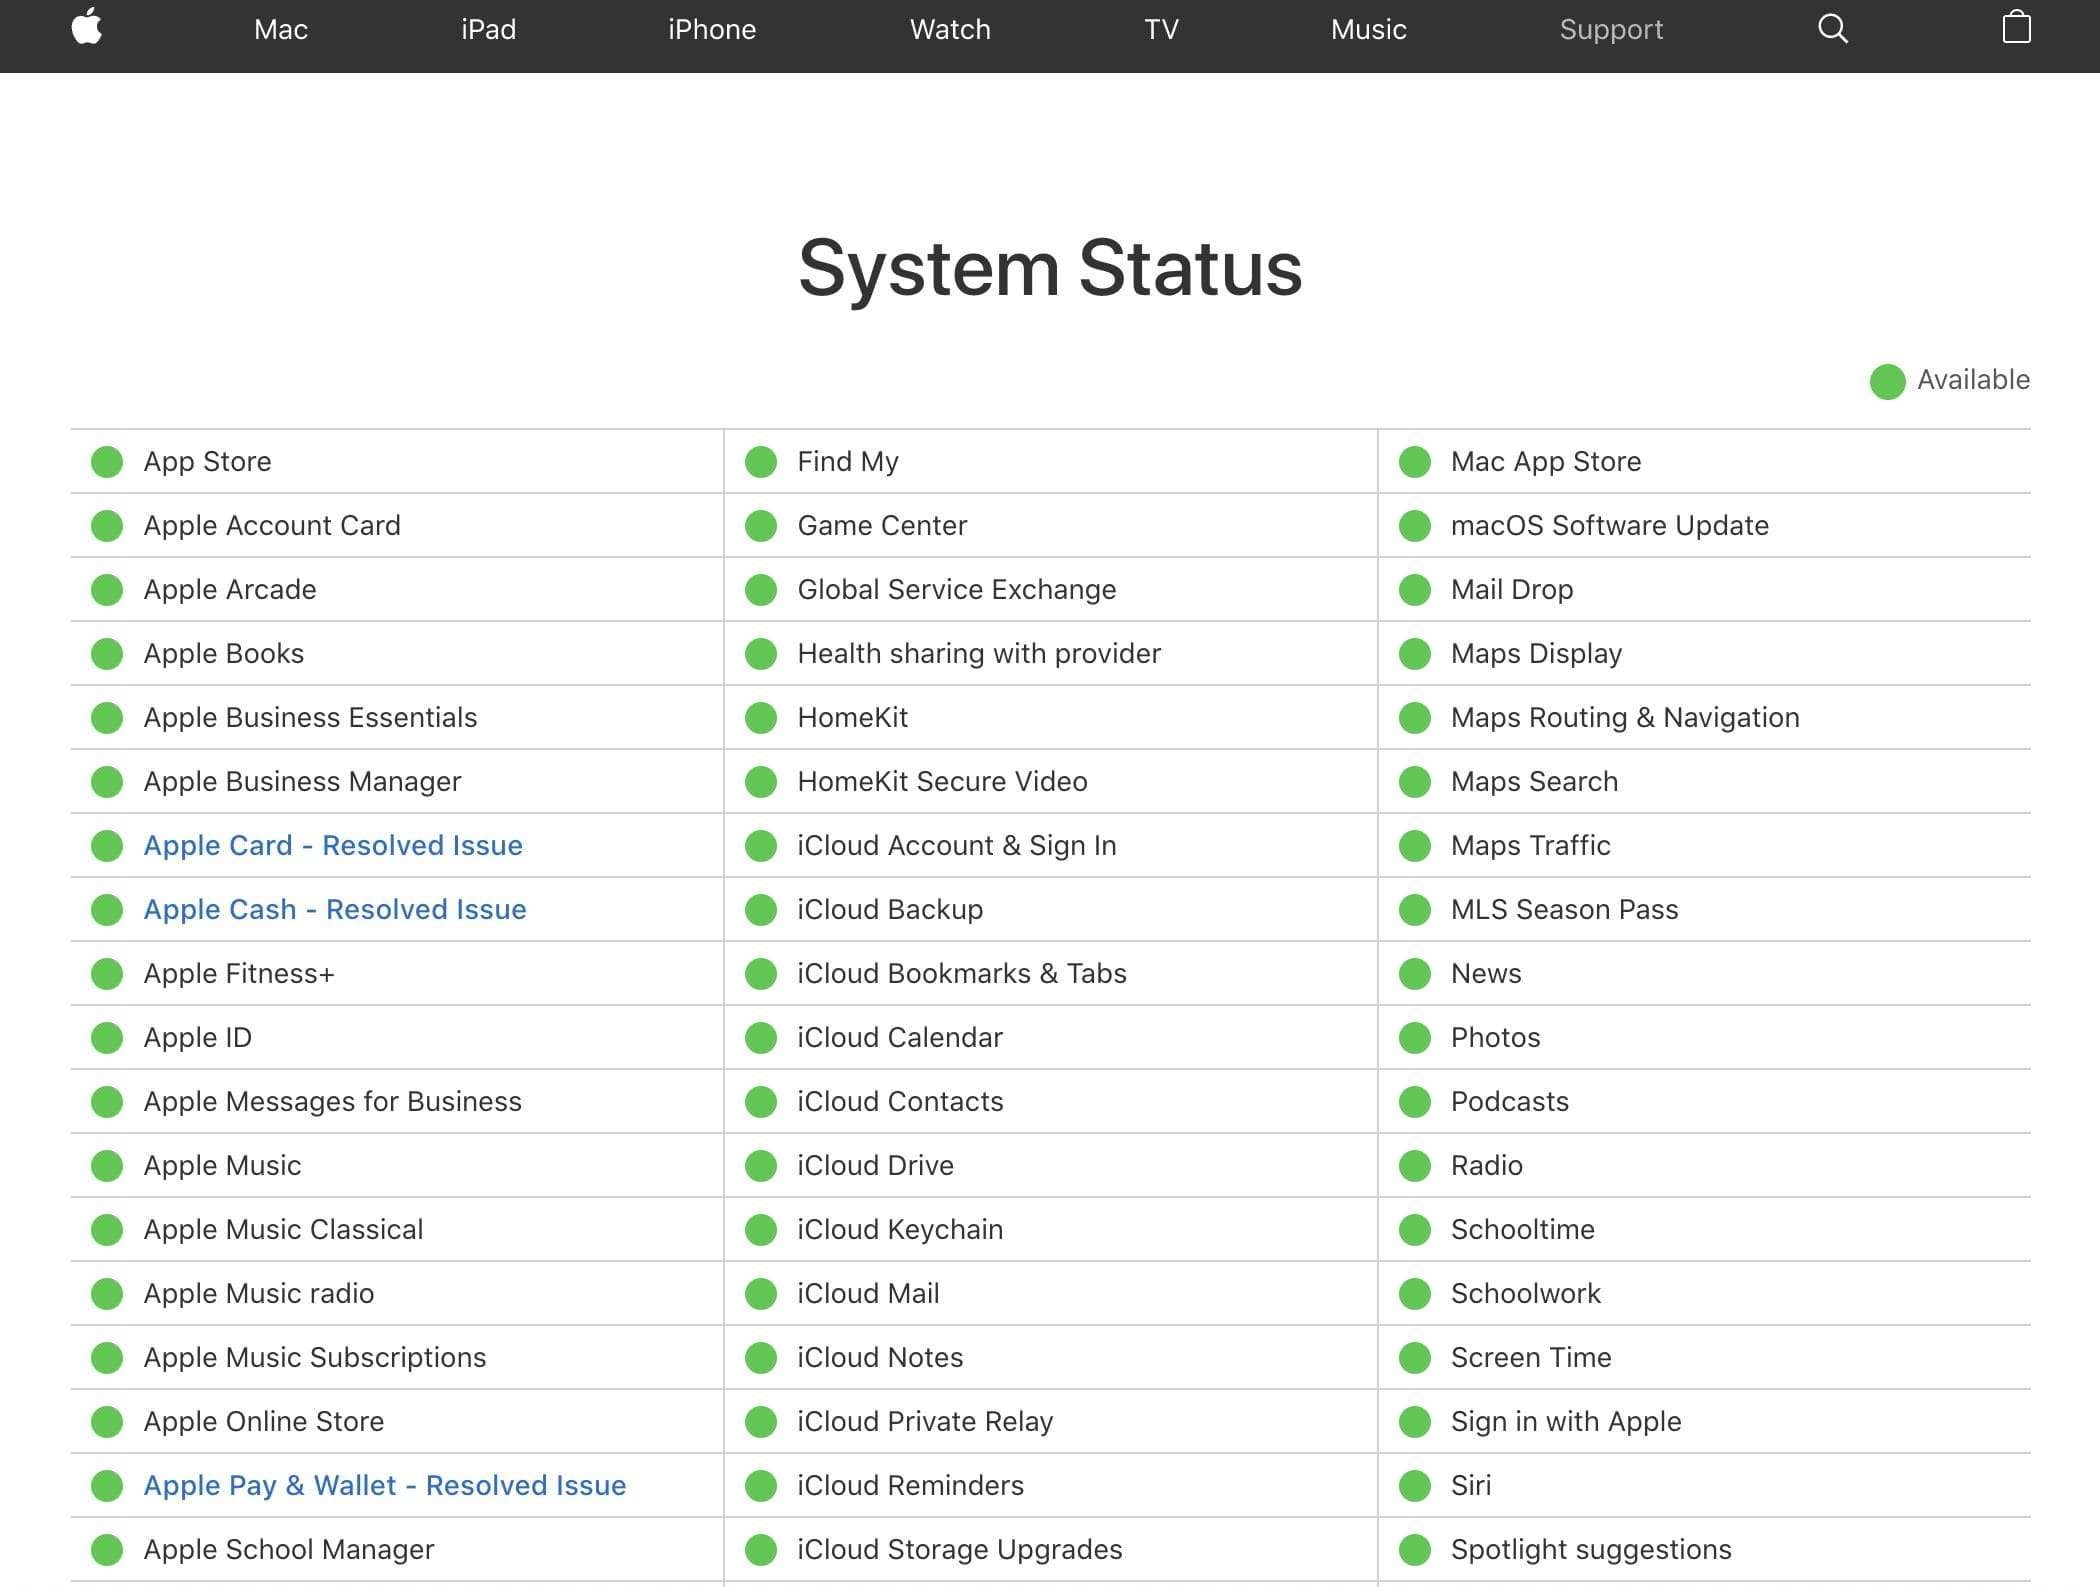Click the green dot beside Screen Time

click(x=1415, y=1358)
